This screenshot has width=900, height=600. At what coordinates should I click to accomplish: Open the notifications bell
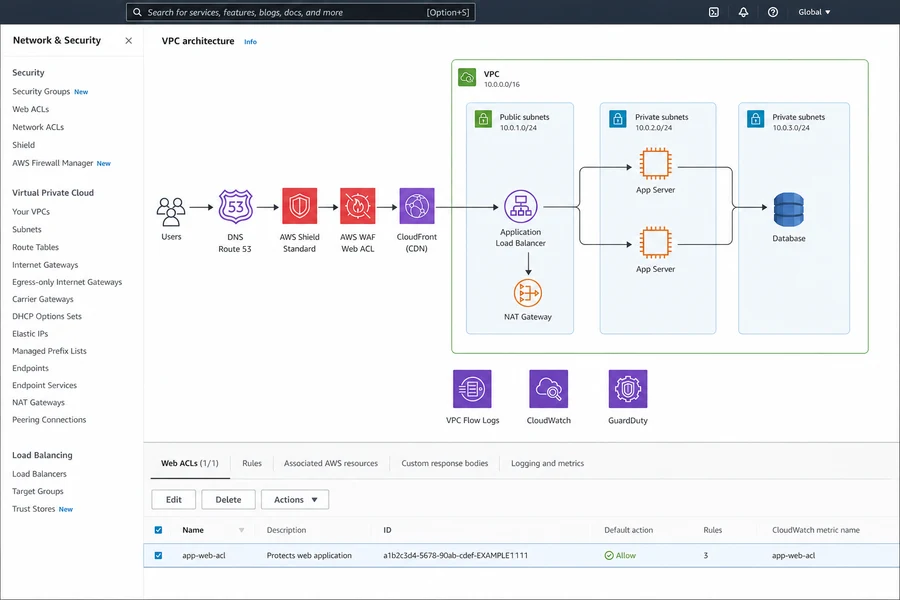click(x=743, y=12)
